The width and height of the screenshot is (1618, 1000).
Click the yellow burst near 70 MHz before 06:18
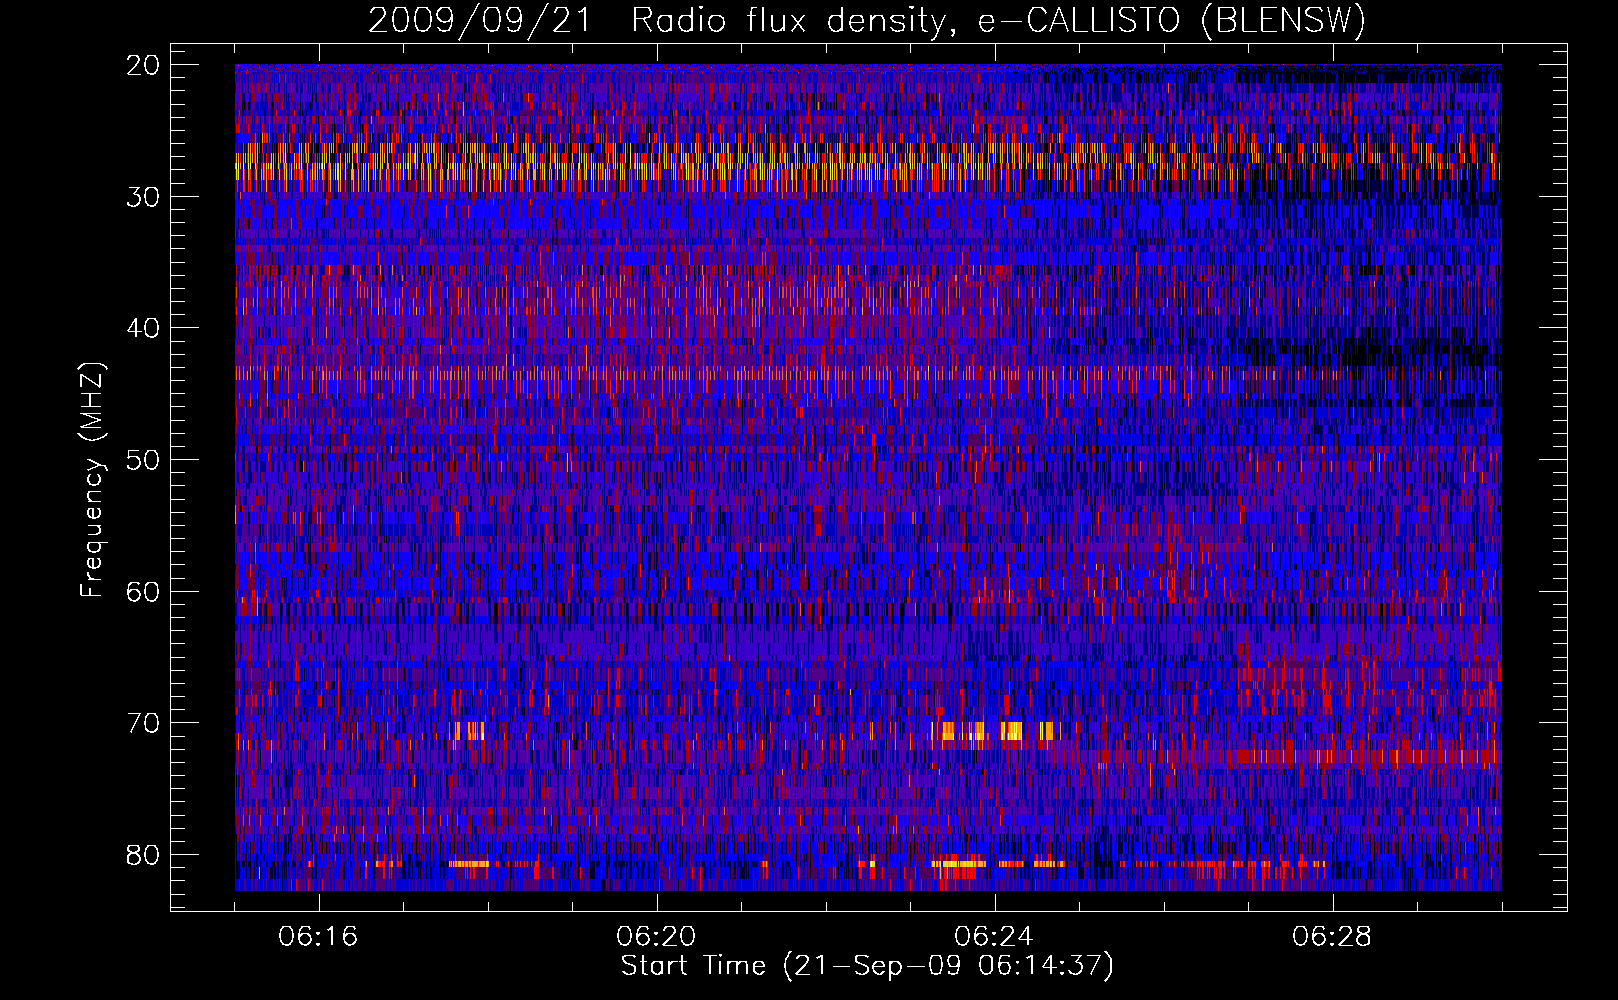click(468, 731)
